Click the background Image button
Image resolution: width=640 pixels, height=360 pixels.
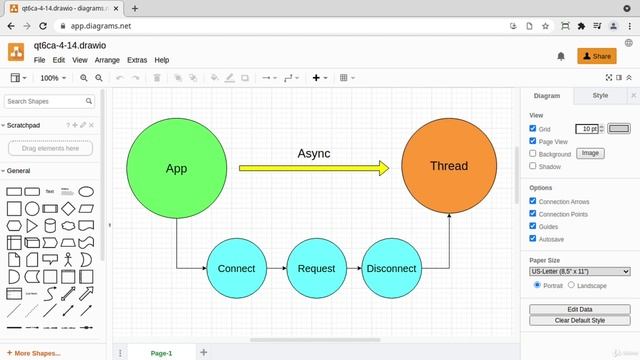590,153
